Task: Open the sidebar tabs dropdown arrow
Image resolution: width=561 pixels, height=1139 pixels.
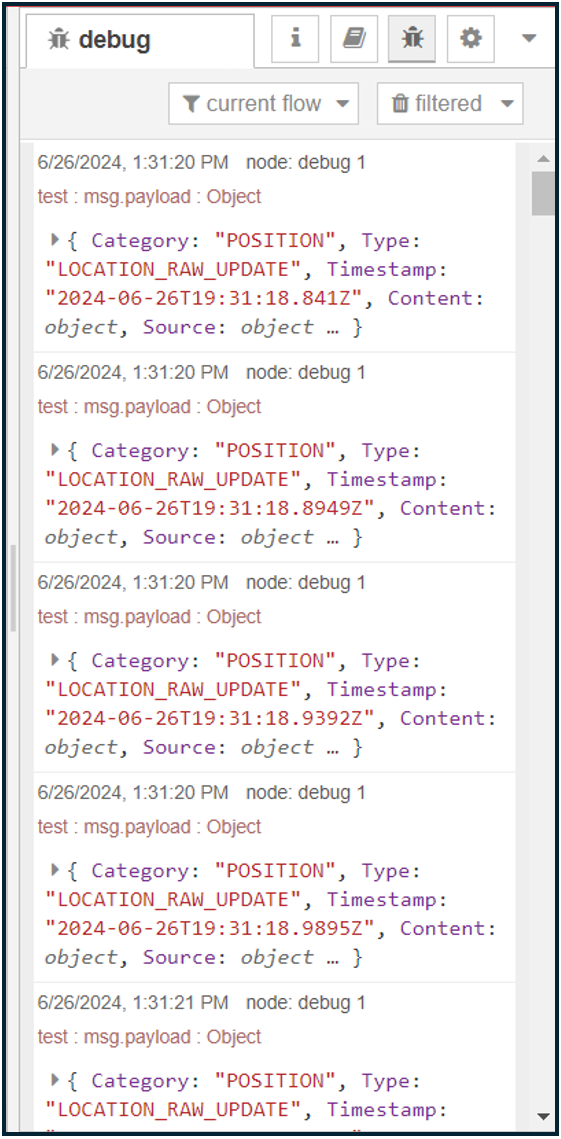Action: (x=530, y=38)
